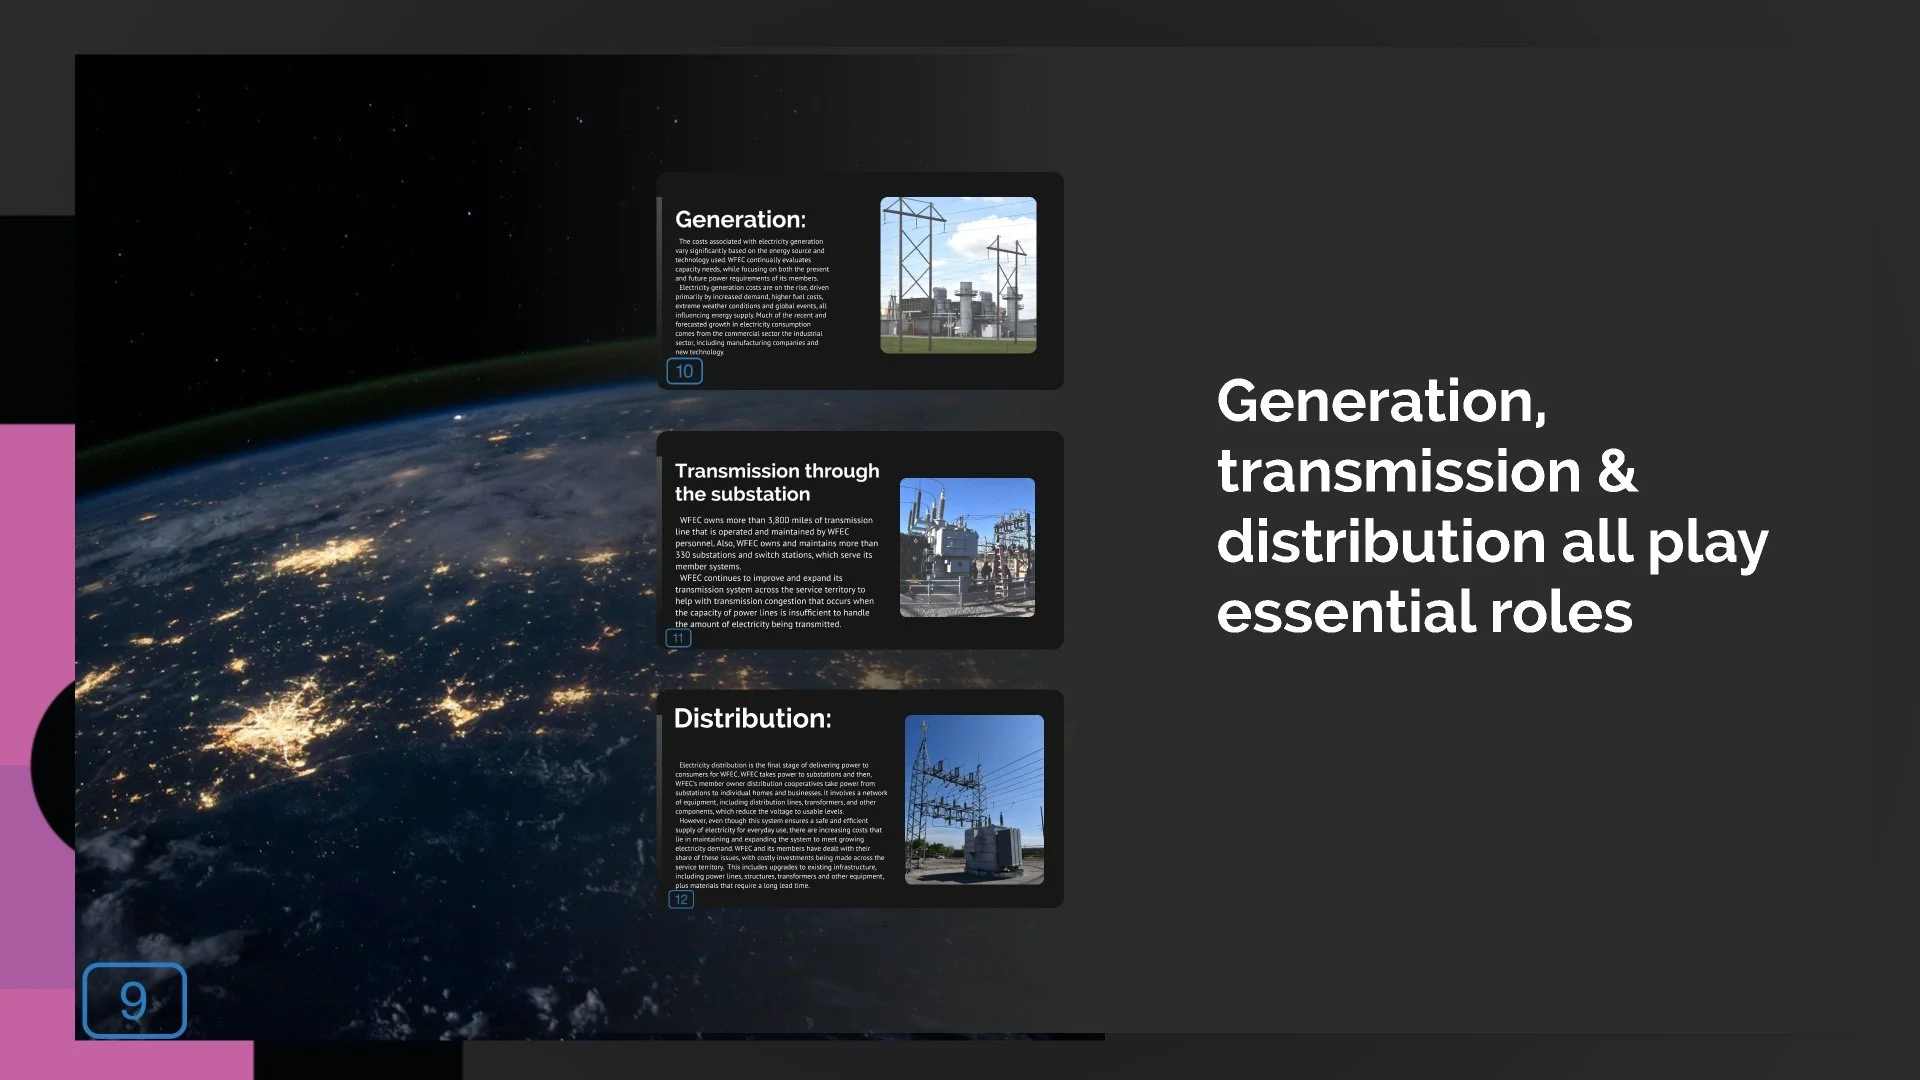This screenshot has height=1080, width=1920.
Task: Open the Transmission through the substation heading
Action: click(x=776, y=482)
